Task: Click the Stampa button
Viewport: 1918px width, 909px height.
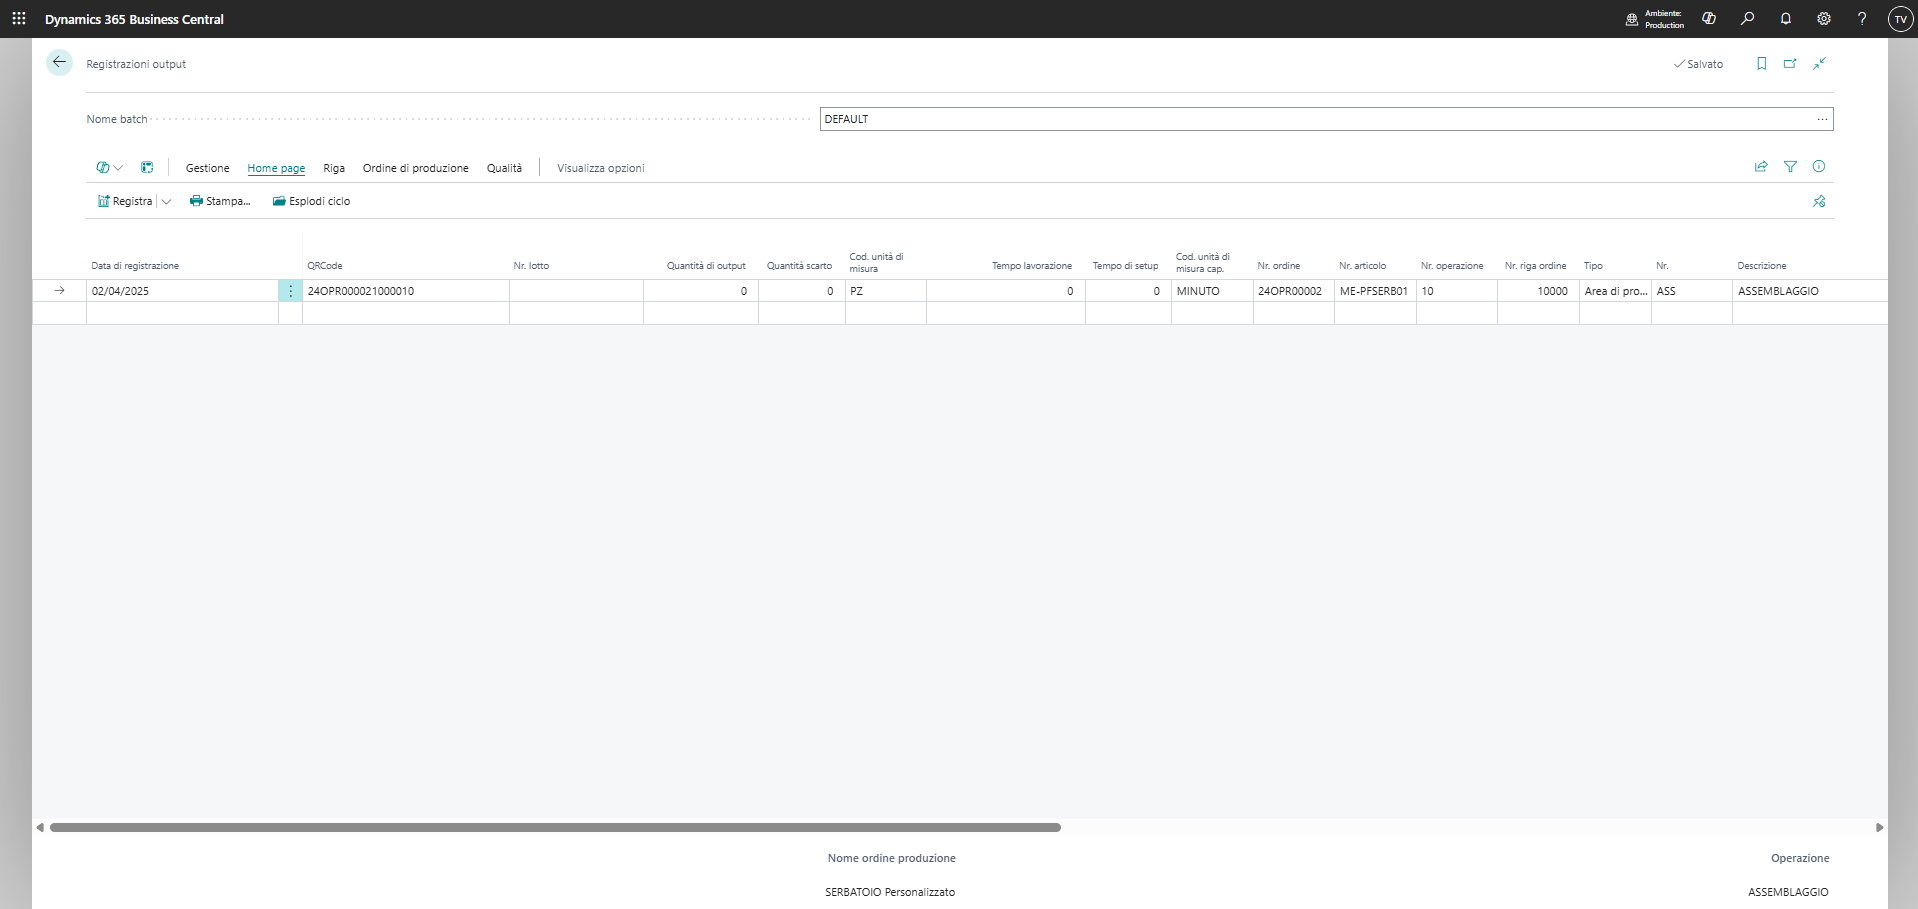Action: point(220,202)
